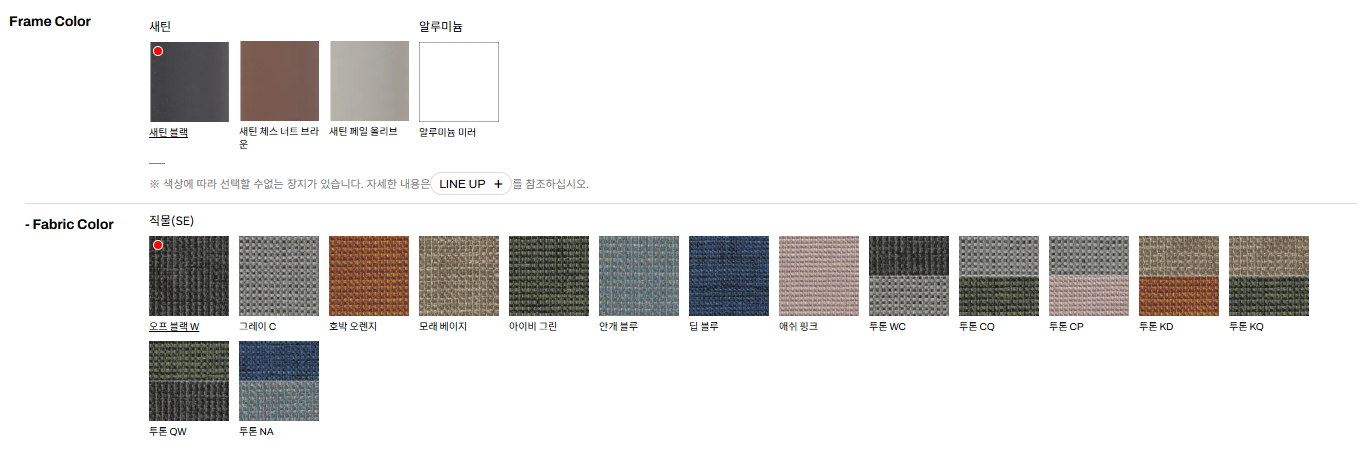Image resolution: width=1357 pixels, height=453 pixels.
Task: Choose the two-tone 투톤 WC fabric
Action: 909,276
